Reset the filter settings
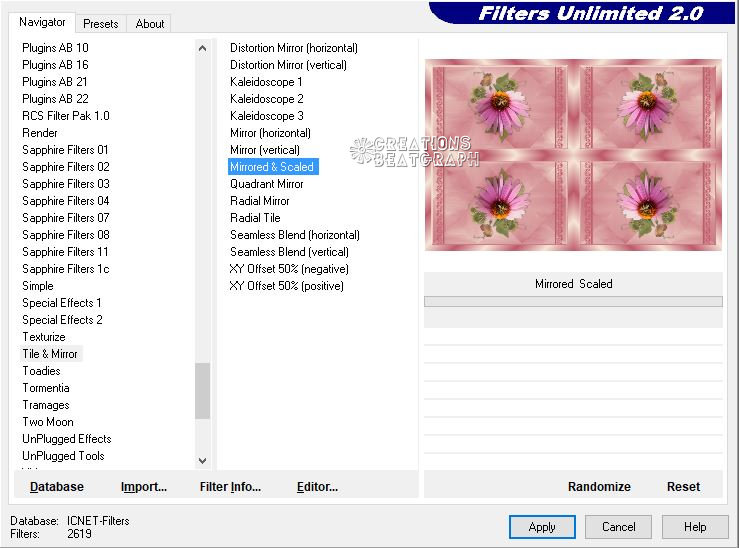The height and width of the screenshot is (548, 739). coord(683,487)
